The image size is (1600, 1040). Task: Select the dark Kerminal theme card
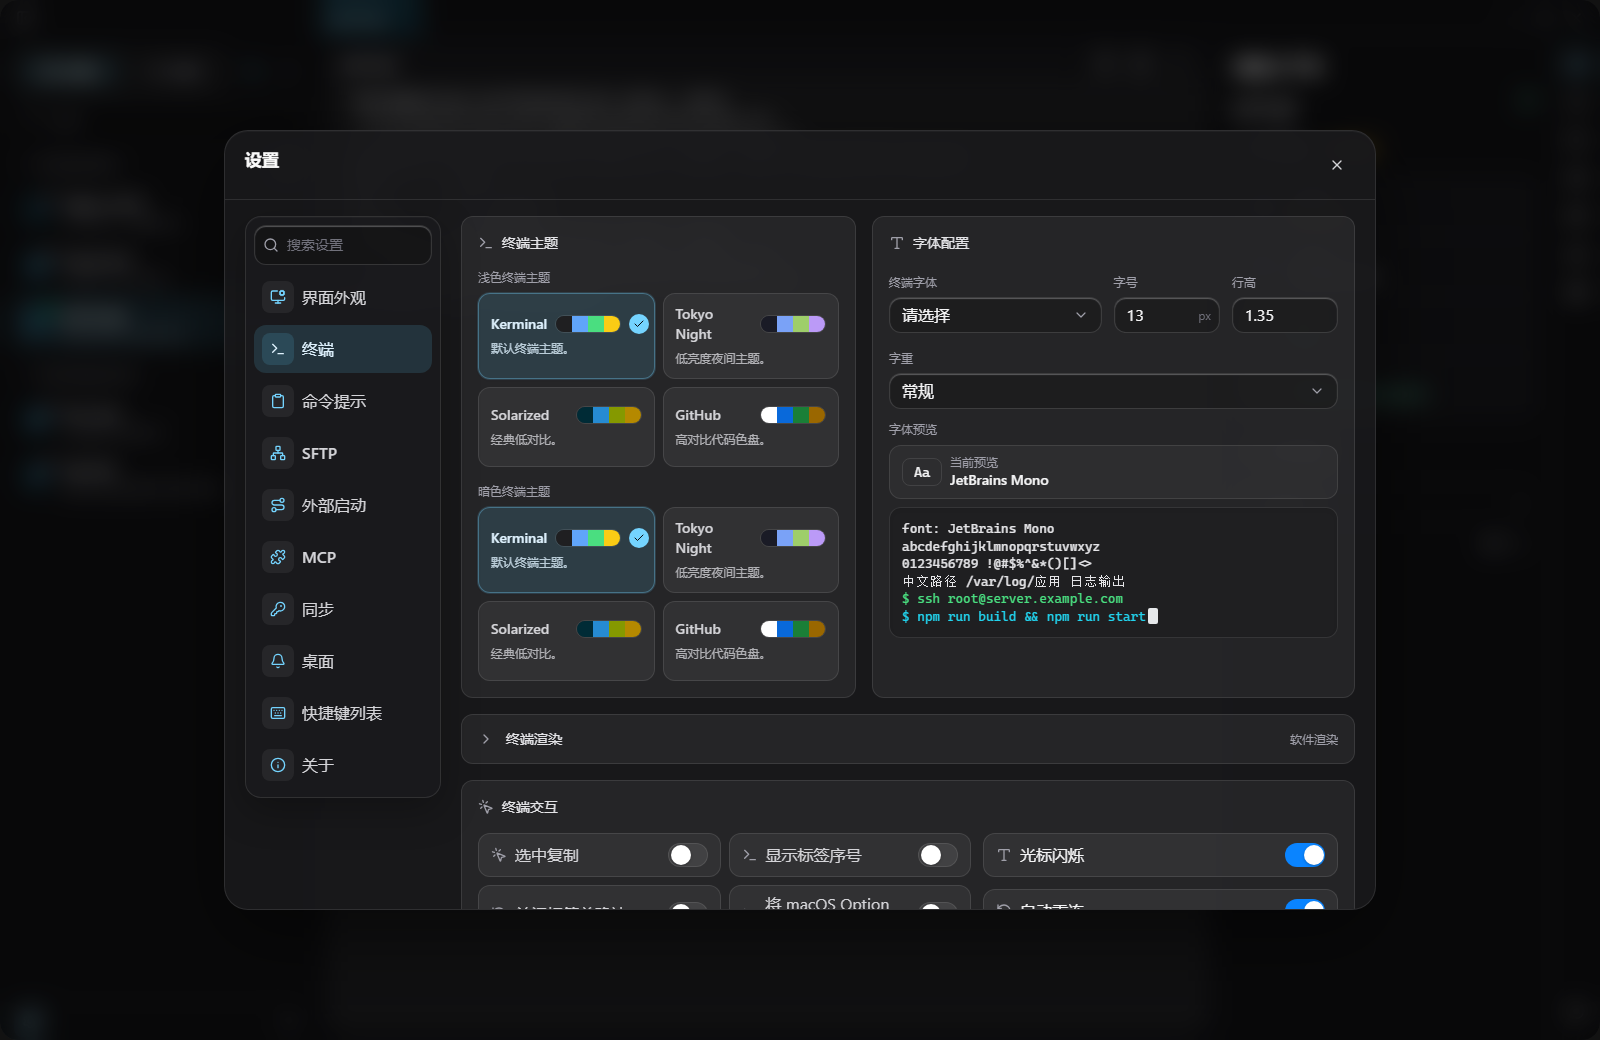[x=566, y=550]
